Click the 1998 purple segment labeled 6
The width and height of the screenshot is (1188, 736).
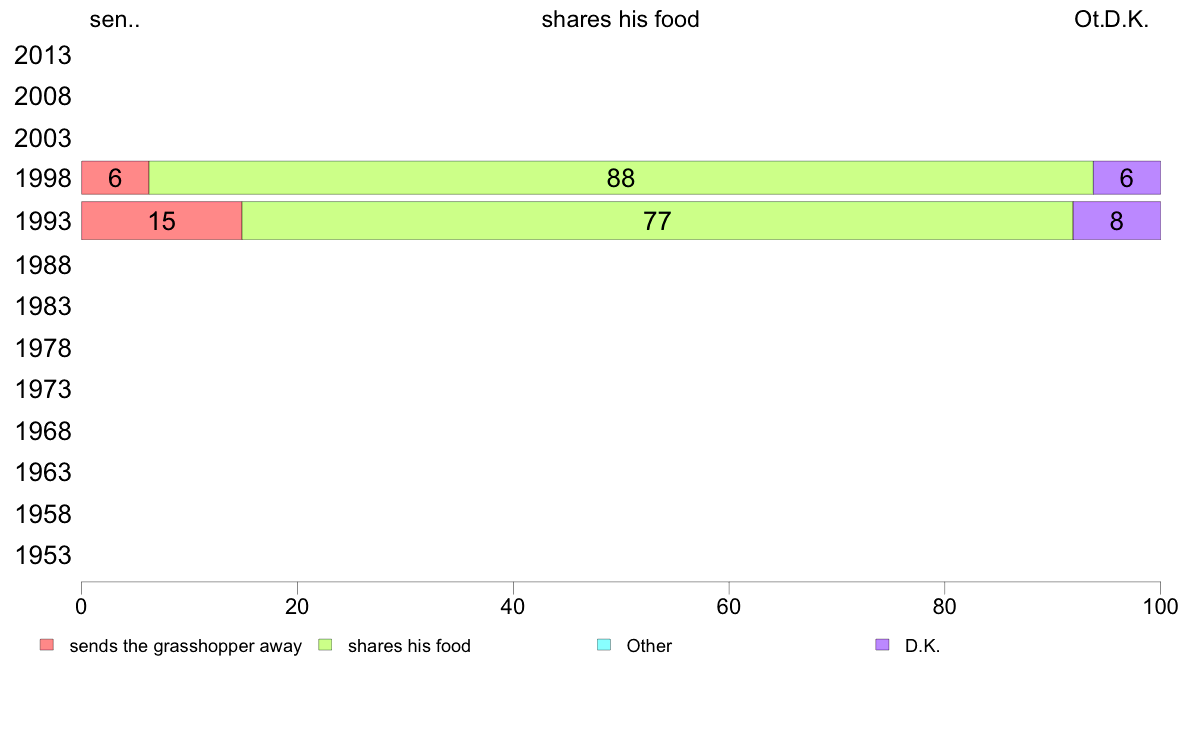point(1127,178)
